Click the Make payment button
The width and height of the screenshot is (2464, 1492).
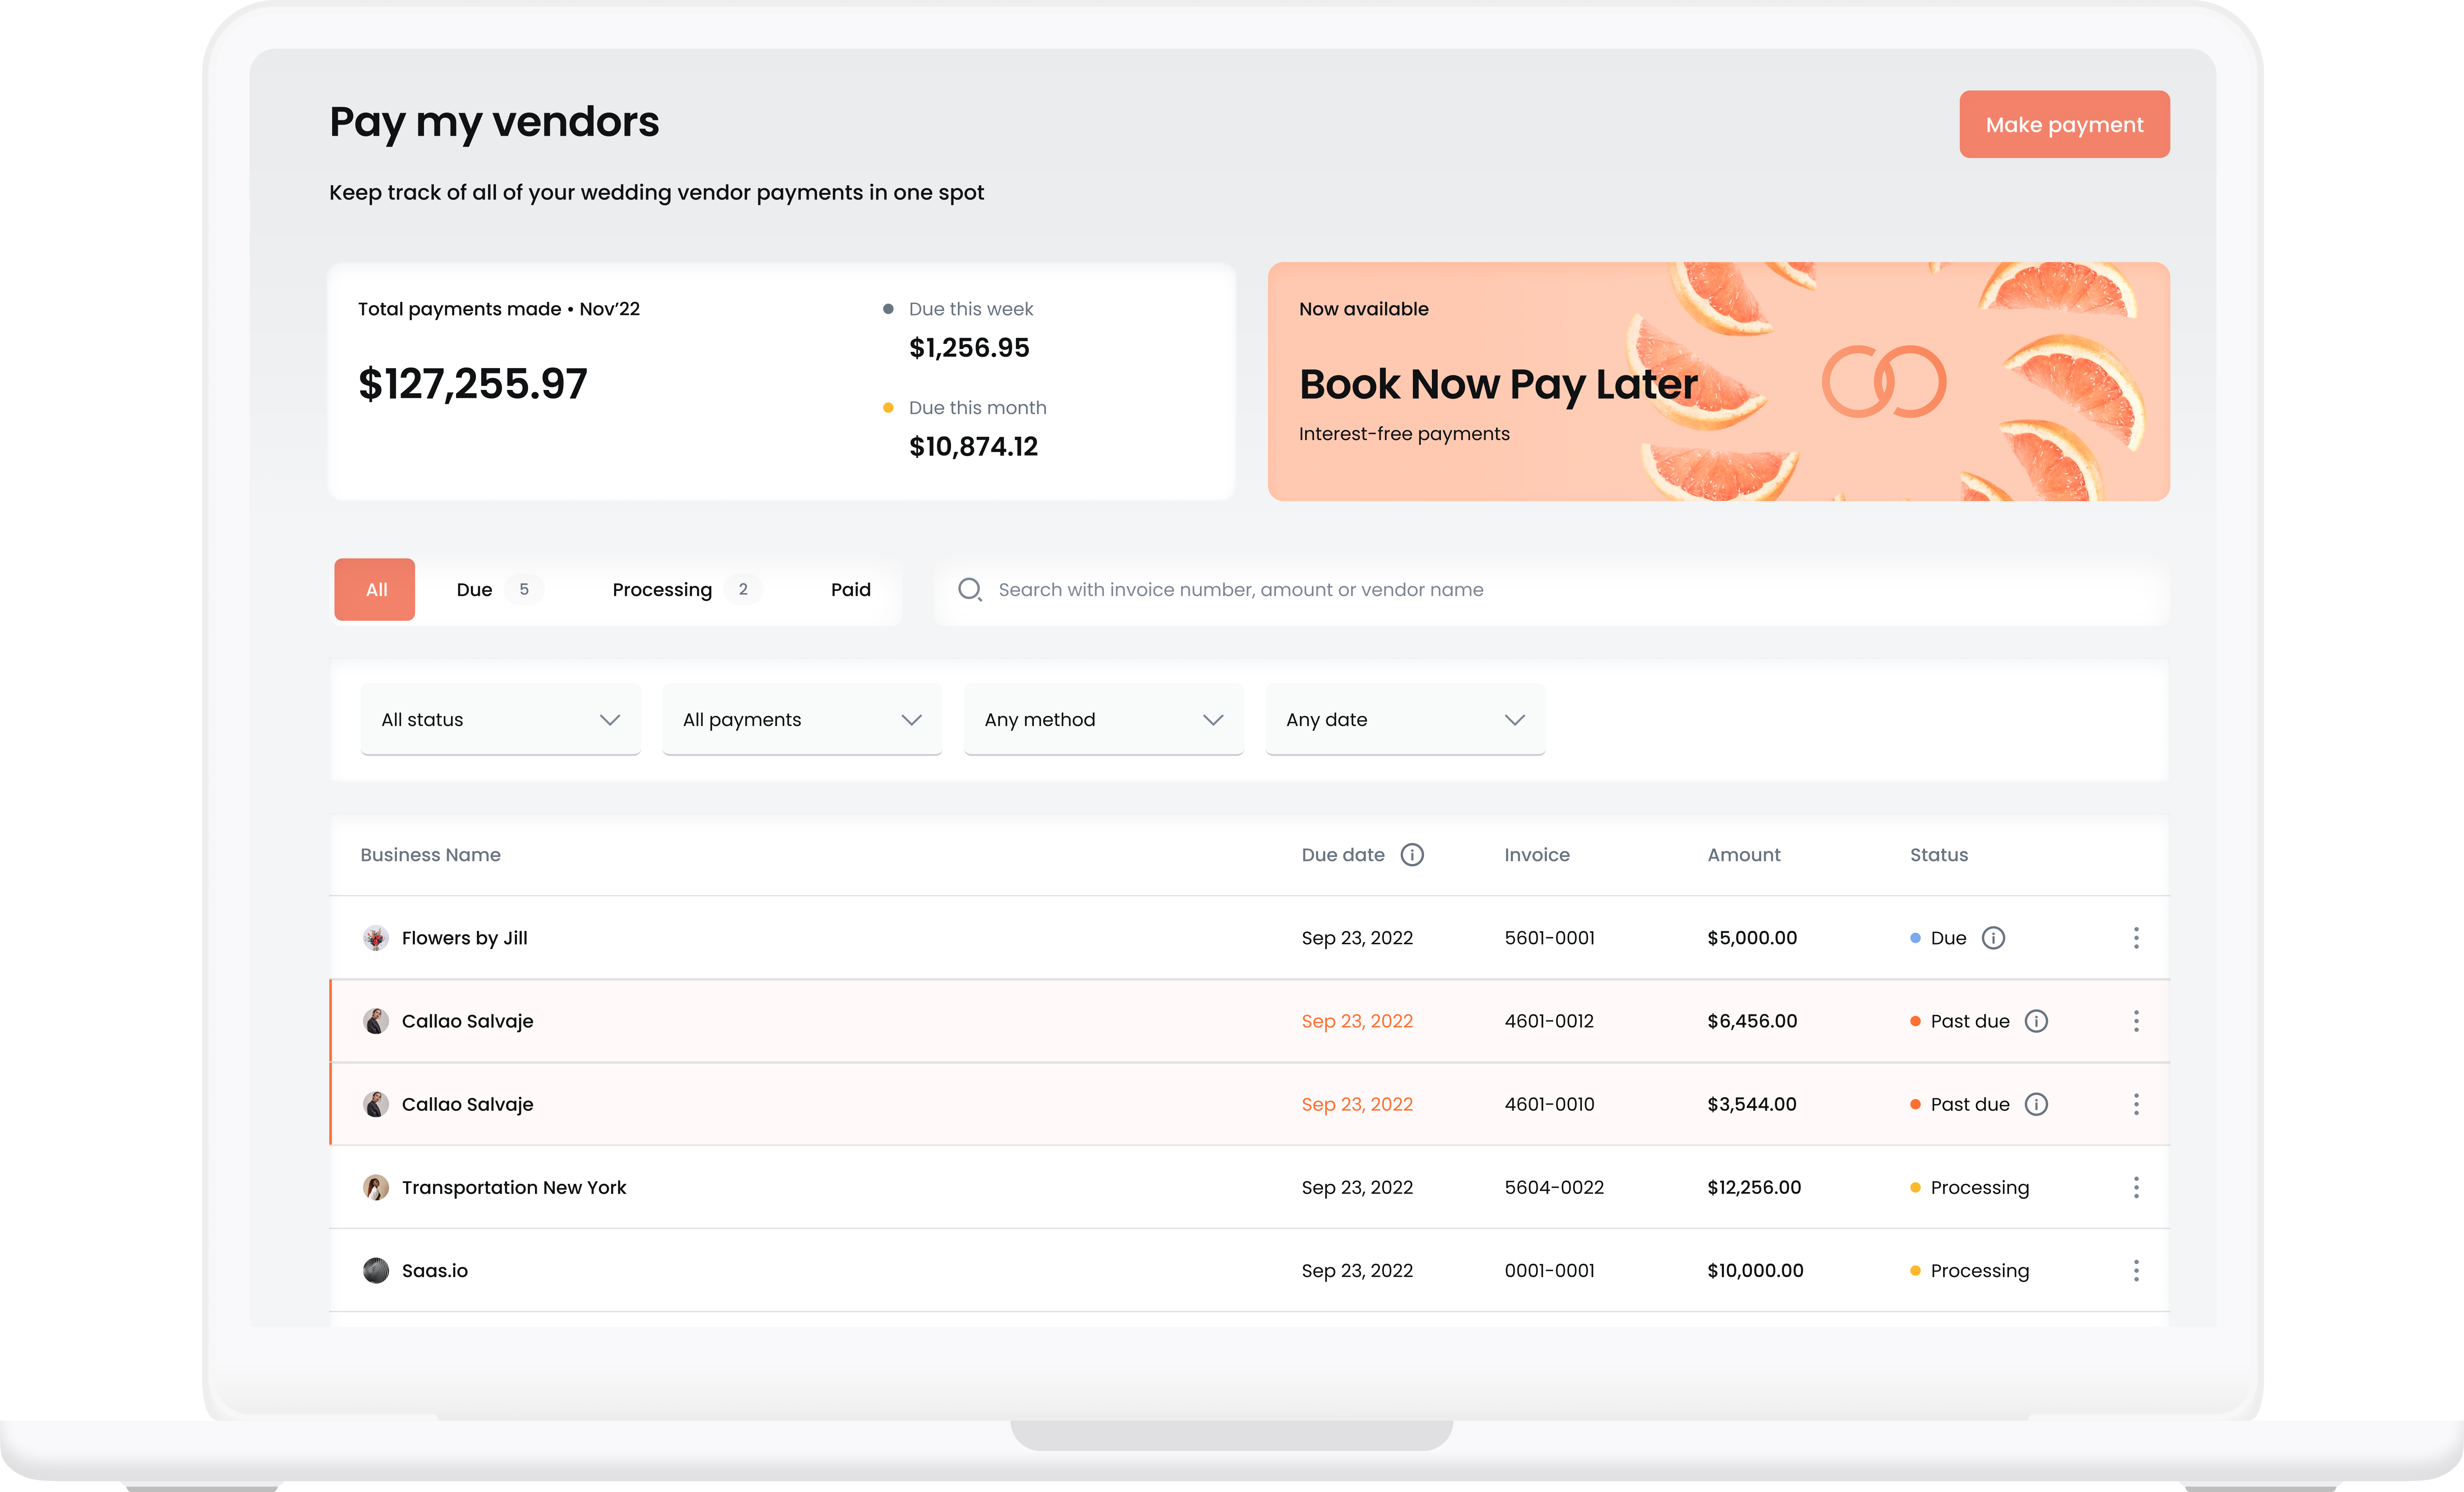2064,124
